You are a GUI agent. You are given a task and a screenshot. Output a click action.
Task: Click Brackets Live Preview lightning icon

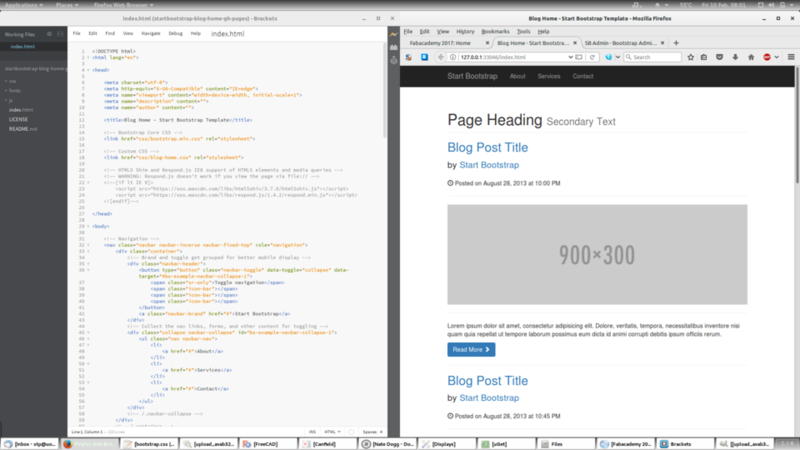[393, 34]
